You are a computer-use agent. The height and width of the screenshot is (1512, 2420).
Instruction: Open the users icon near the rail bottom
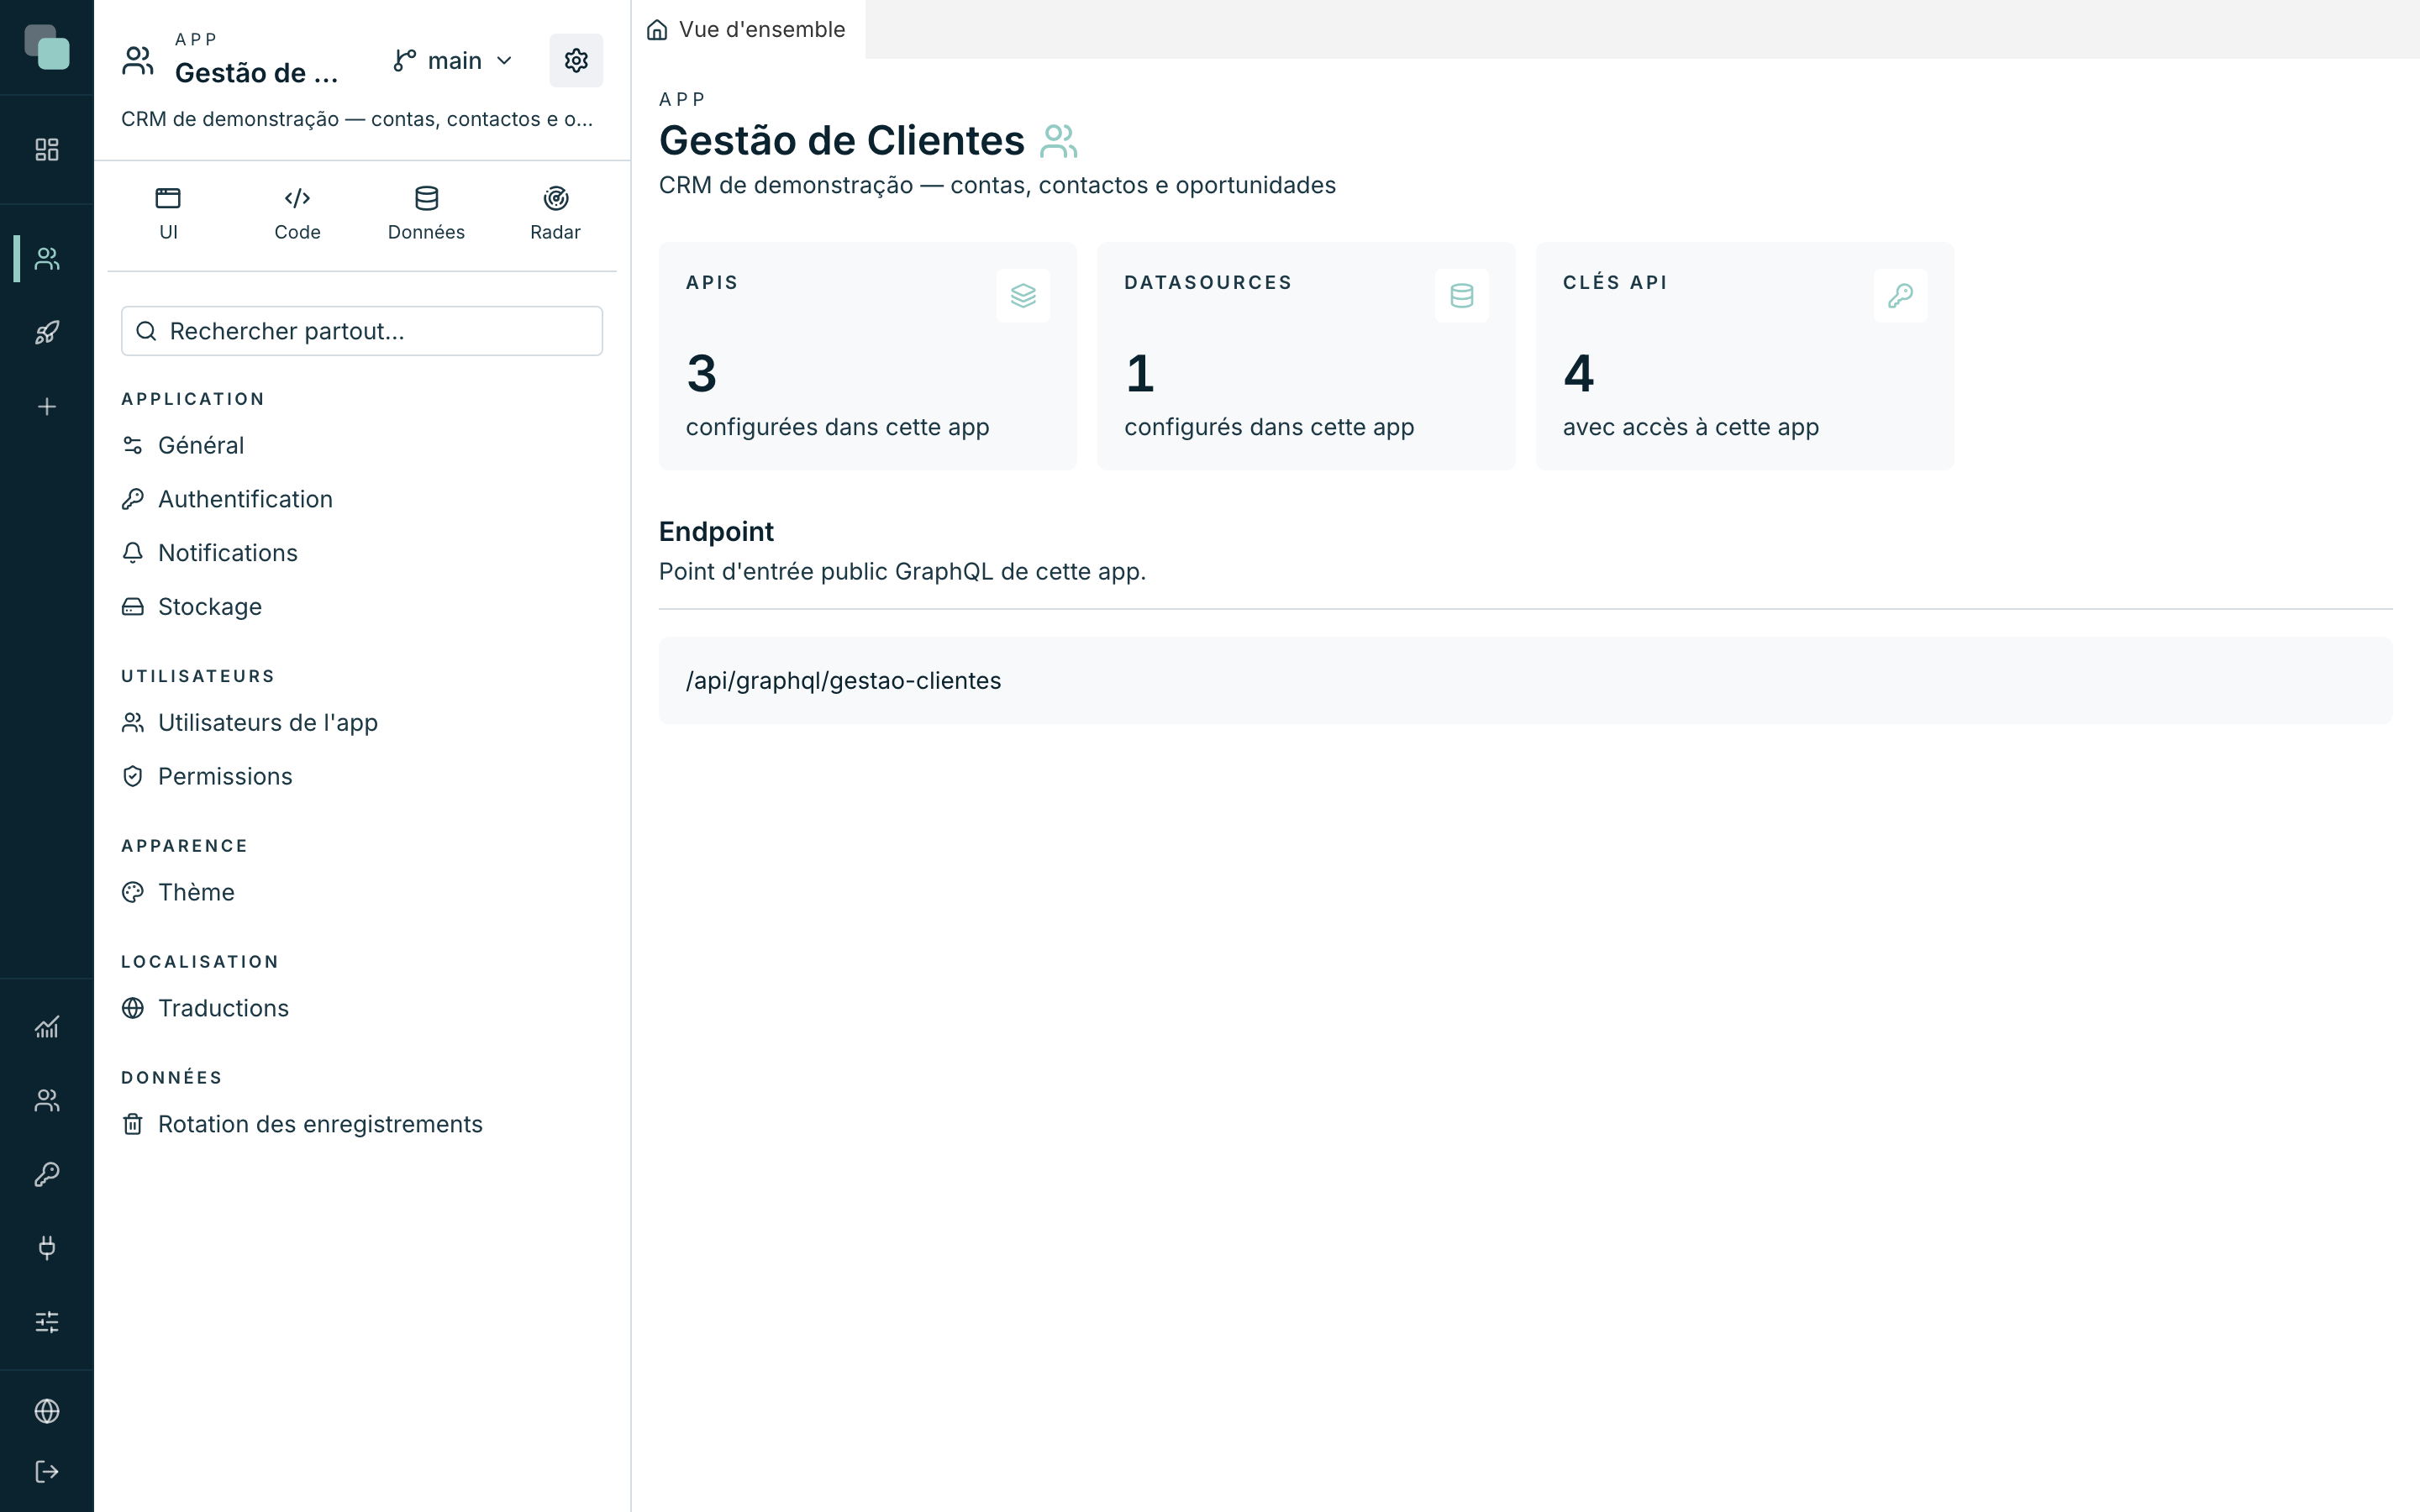click(47, 1101)
